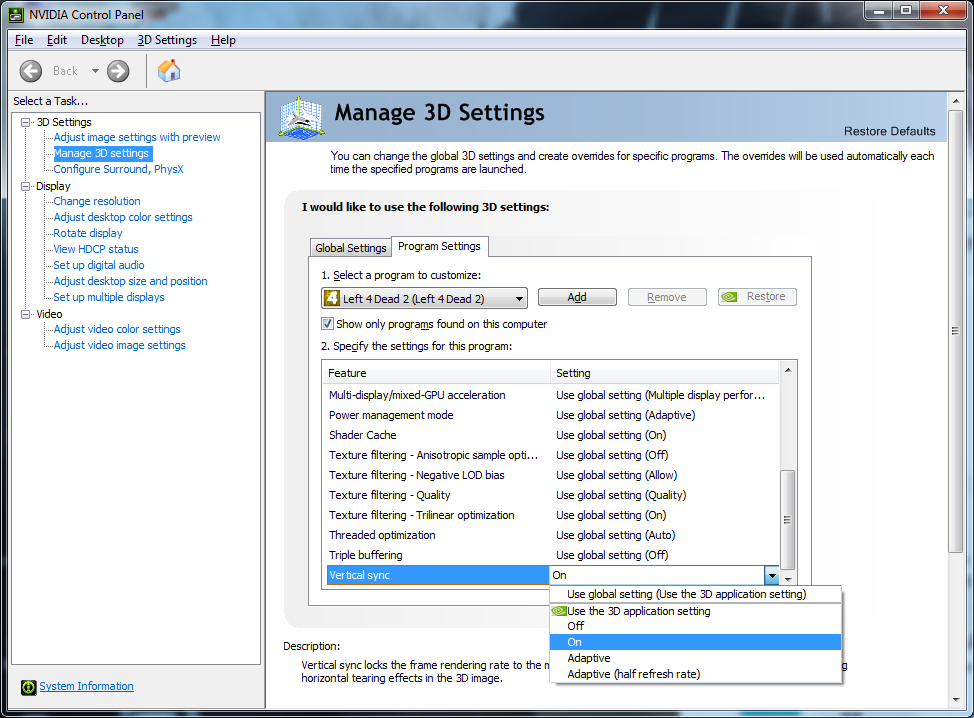
Task: Select Texture filtering - Quality row
Action: tap(552, 495)
